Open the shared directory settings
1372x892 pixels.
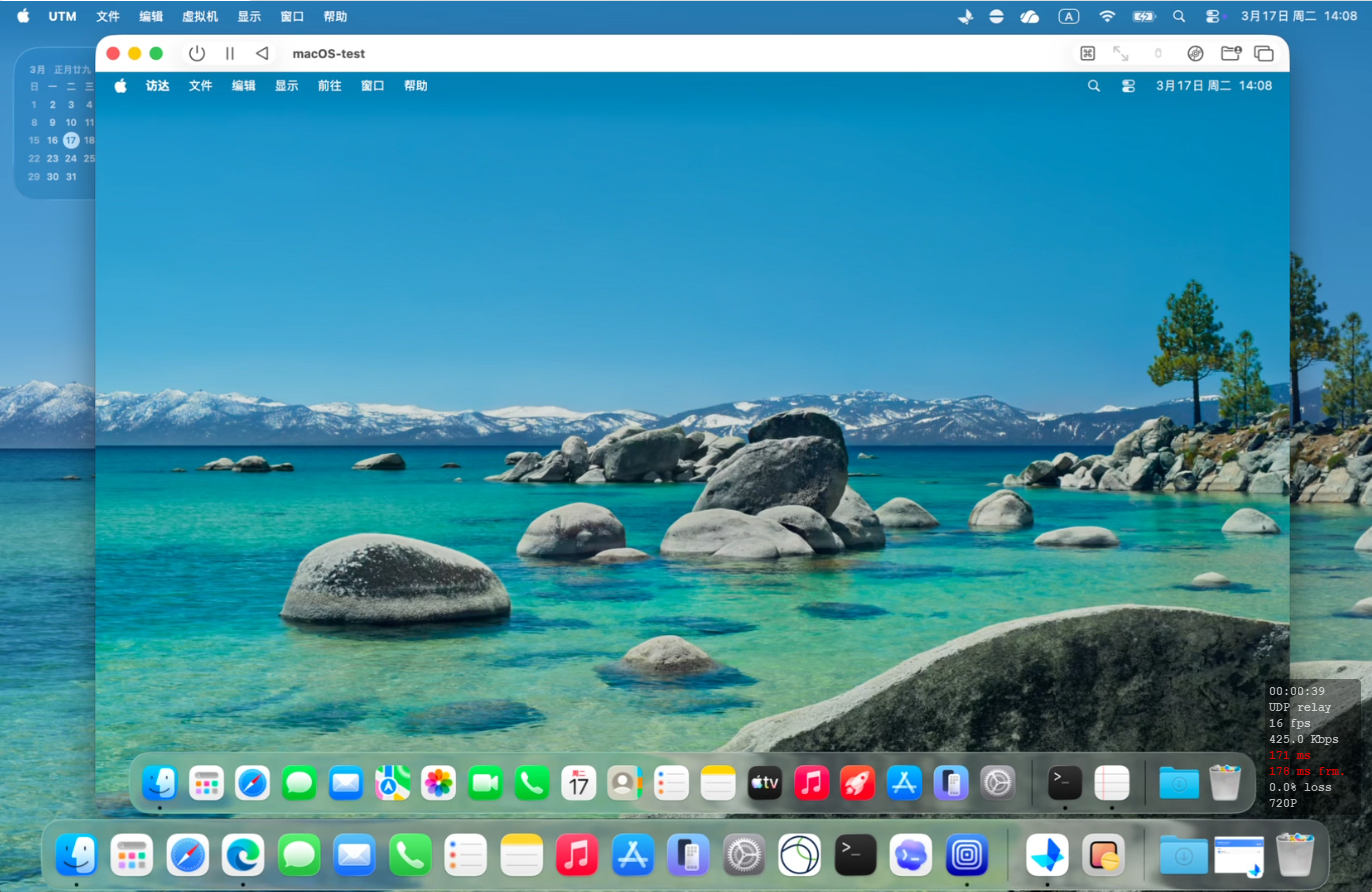point(1231,53)
